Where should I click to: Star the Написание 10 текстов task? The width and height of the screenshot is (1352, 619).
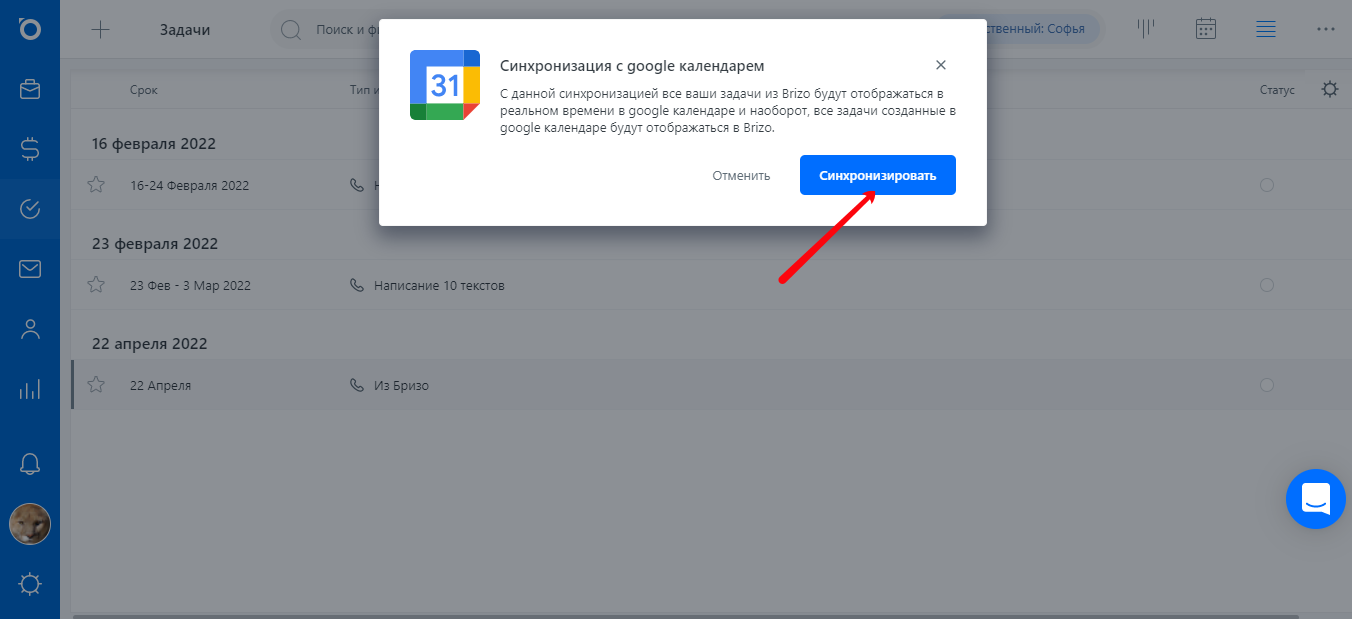click(96, 284)
